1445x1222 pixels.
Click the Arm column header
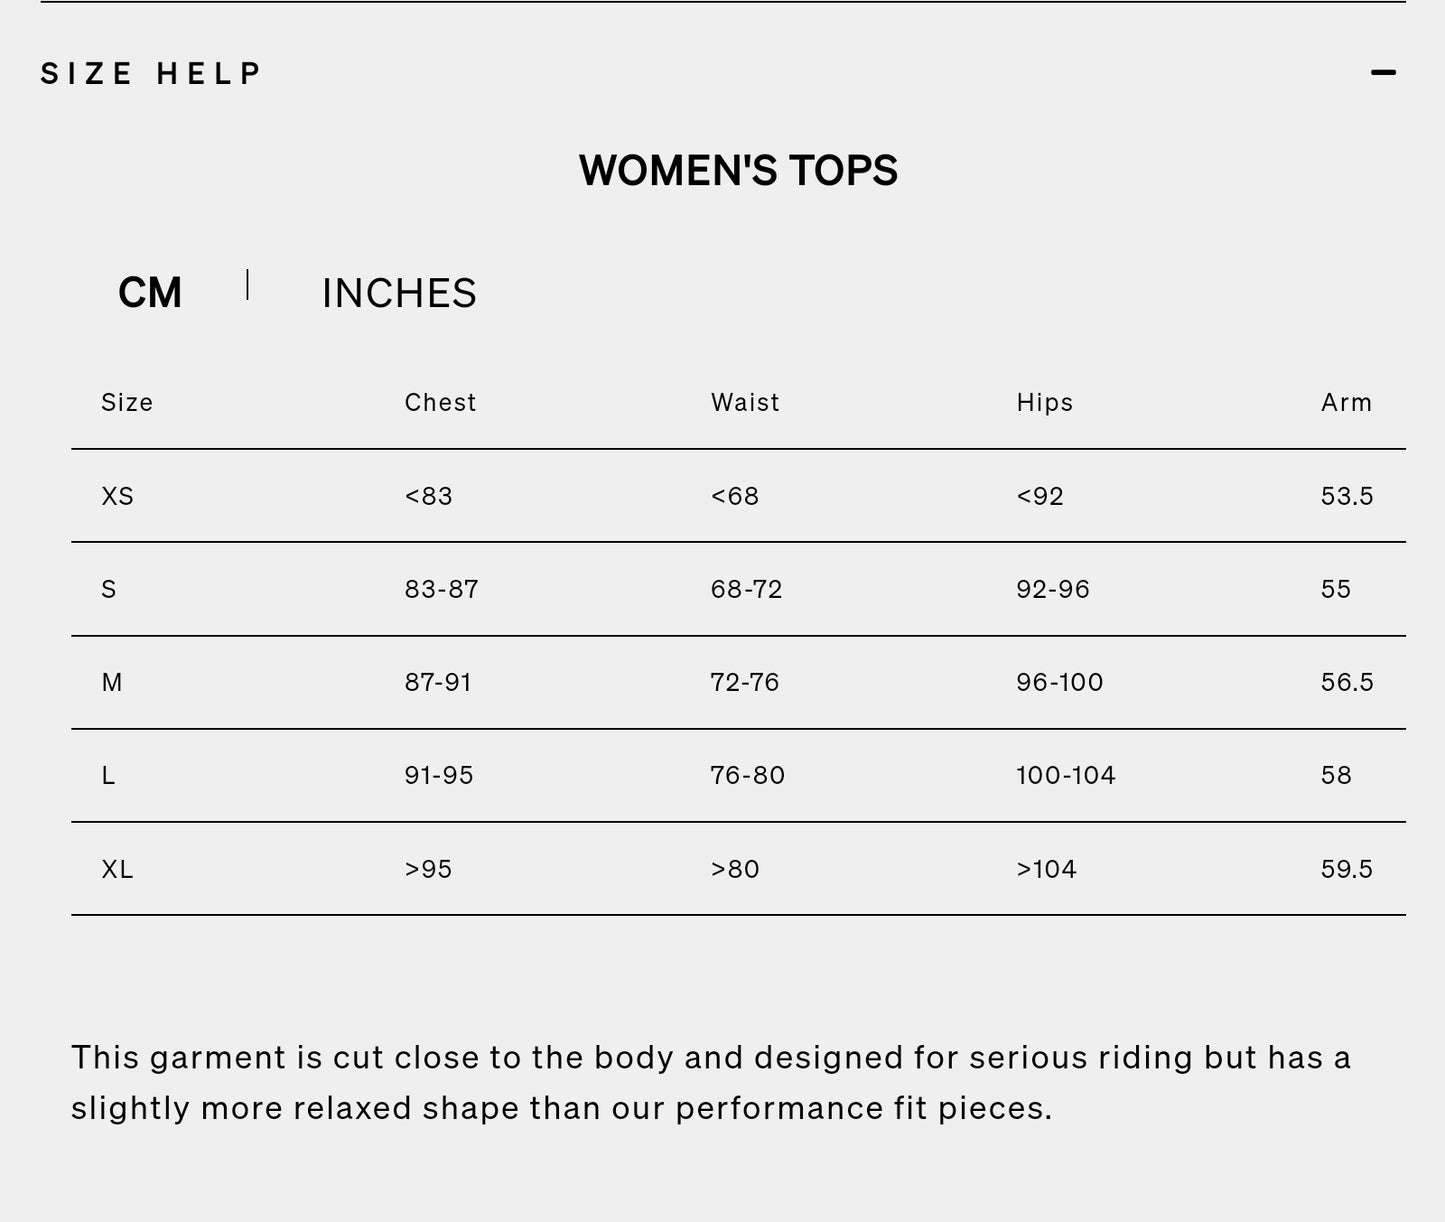[x=1347, y=402]
